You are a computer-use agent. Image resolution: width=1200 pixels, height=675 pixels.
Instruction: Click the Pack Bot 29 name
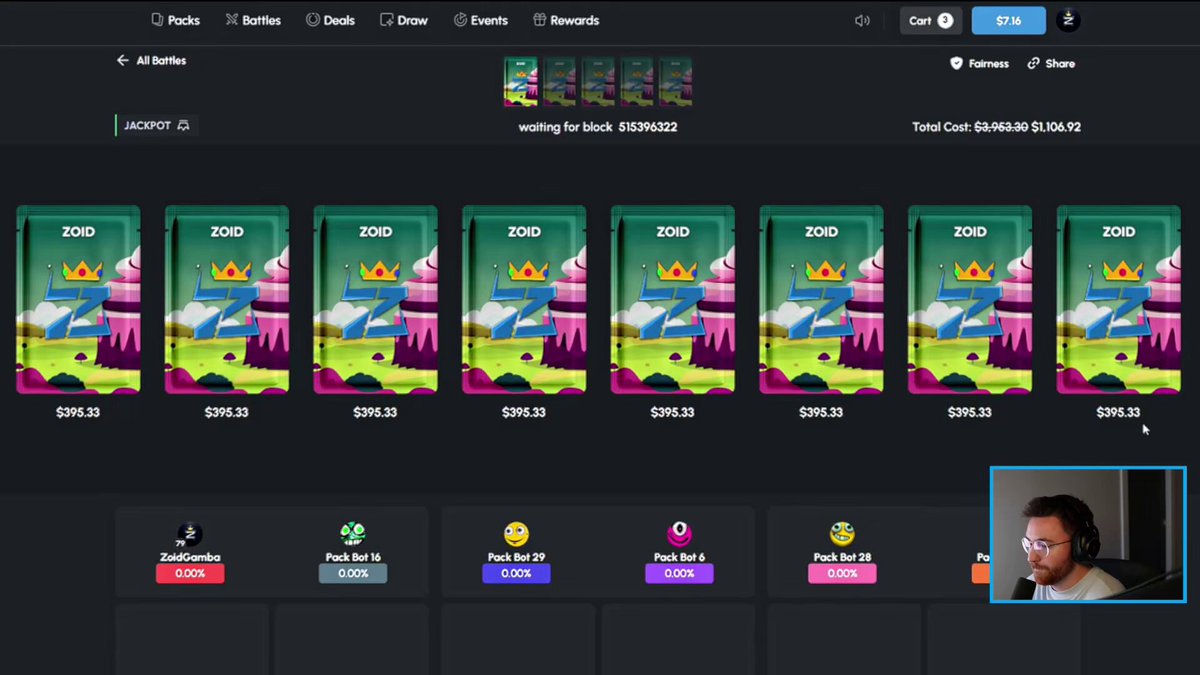[516, 557]
